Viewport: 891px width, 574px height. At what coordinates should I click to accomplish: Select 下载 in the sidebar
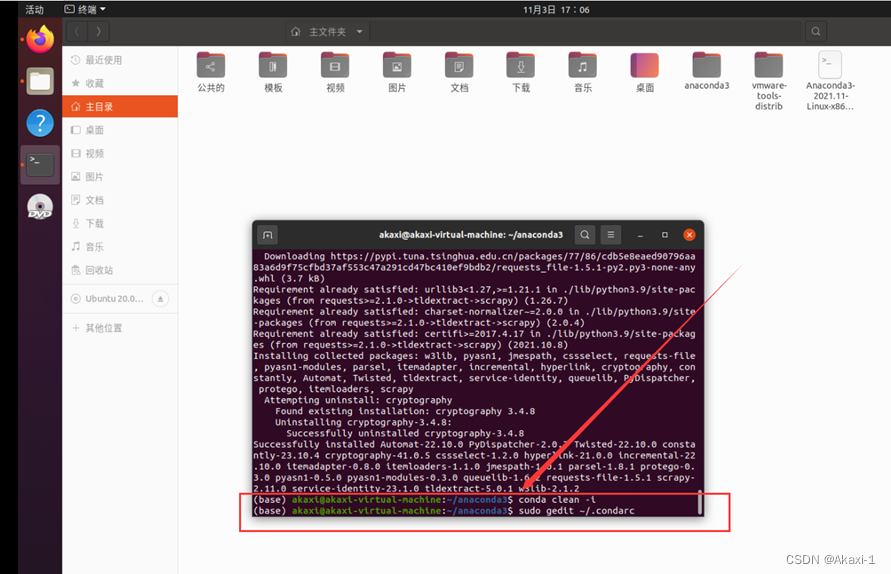(120, 223)
